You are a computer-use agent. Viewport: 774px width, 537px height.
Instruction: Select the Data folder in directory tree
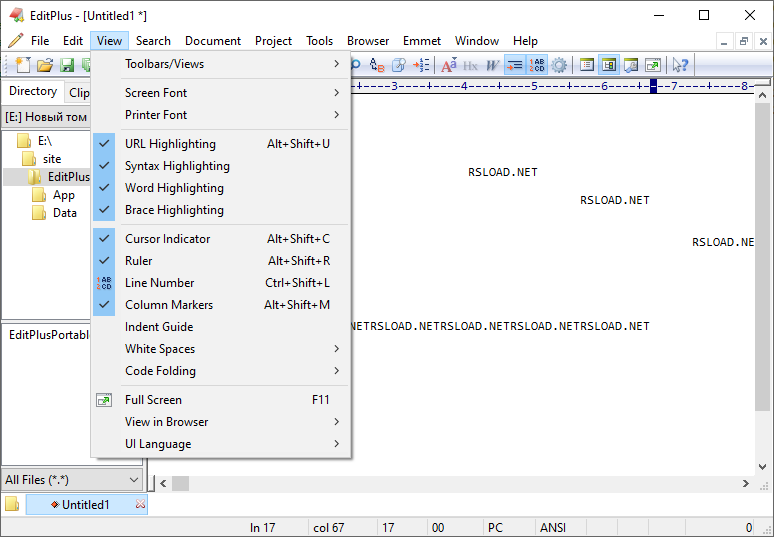click(x=65, y=213)
